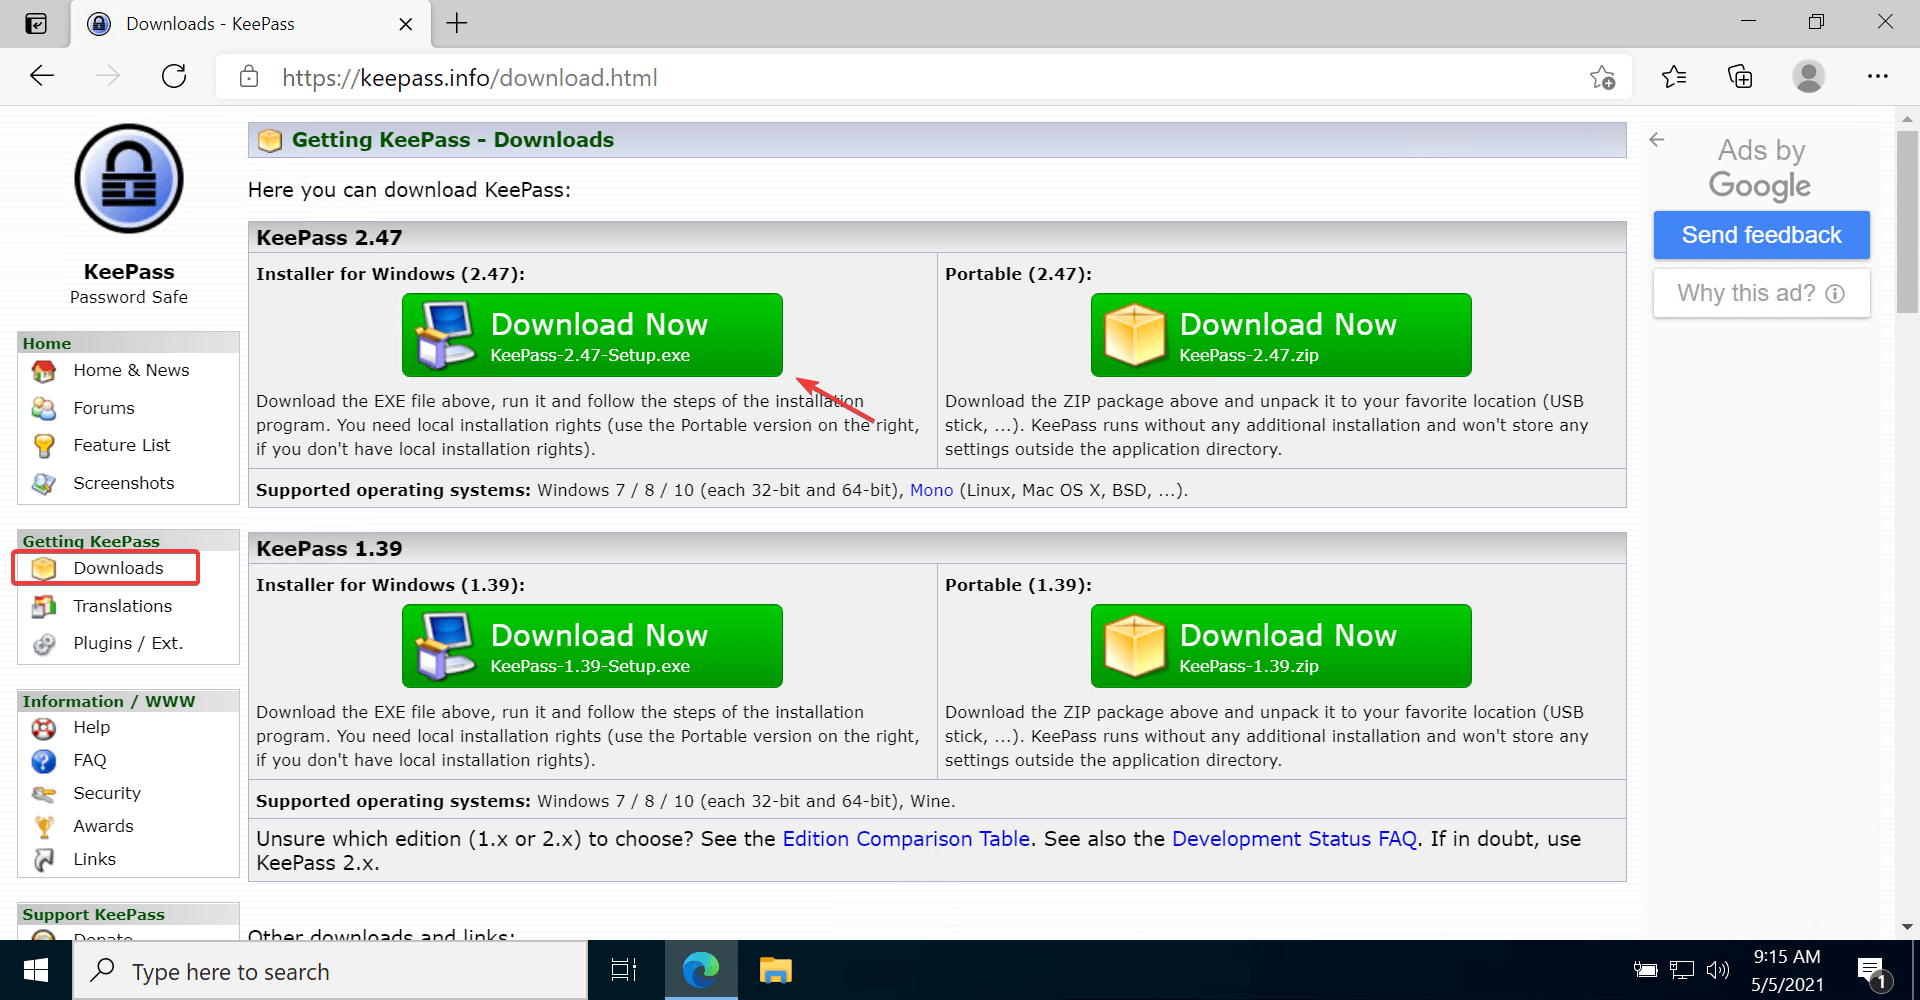
Task: Click the info icon next to Why this ad?
Action: pyautogui.click(x=1836, y=293)
